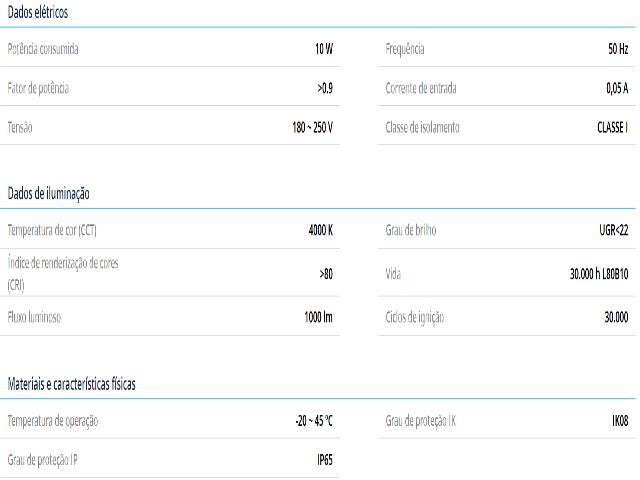640x480 pixels.
Task: Click the IK08 impact rating value
Action: pos(620,421)
